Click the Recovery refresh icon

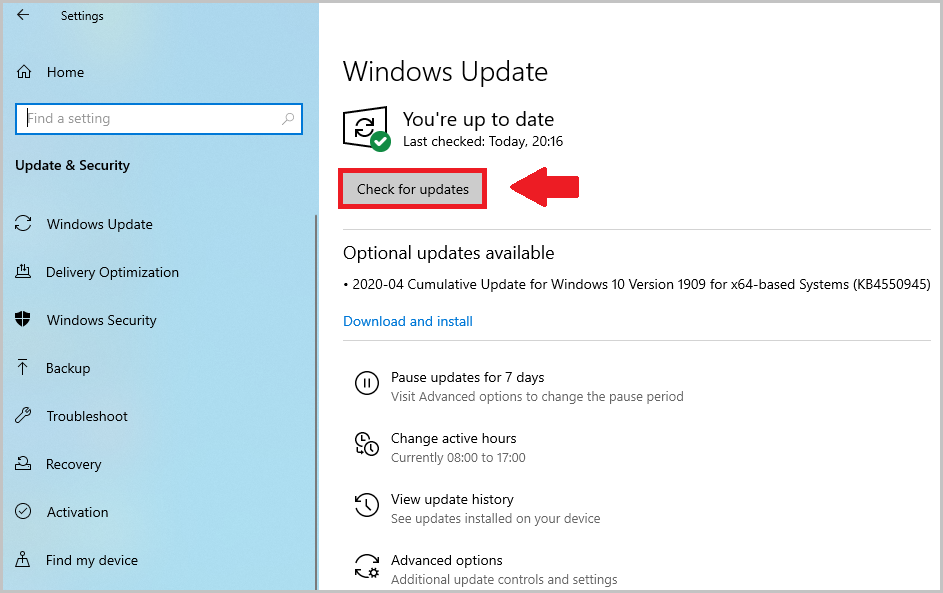coord(23,464)
